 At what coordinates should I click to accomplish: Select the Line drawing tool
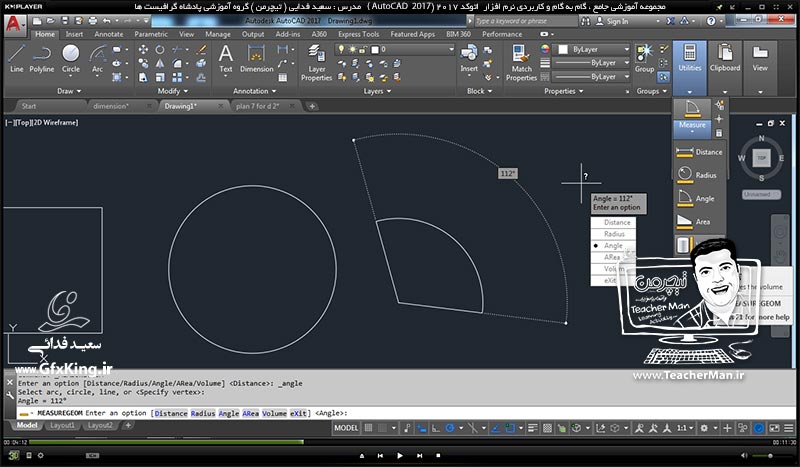click(16, 58)
